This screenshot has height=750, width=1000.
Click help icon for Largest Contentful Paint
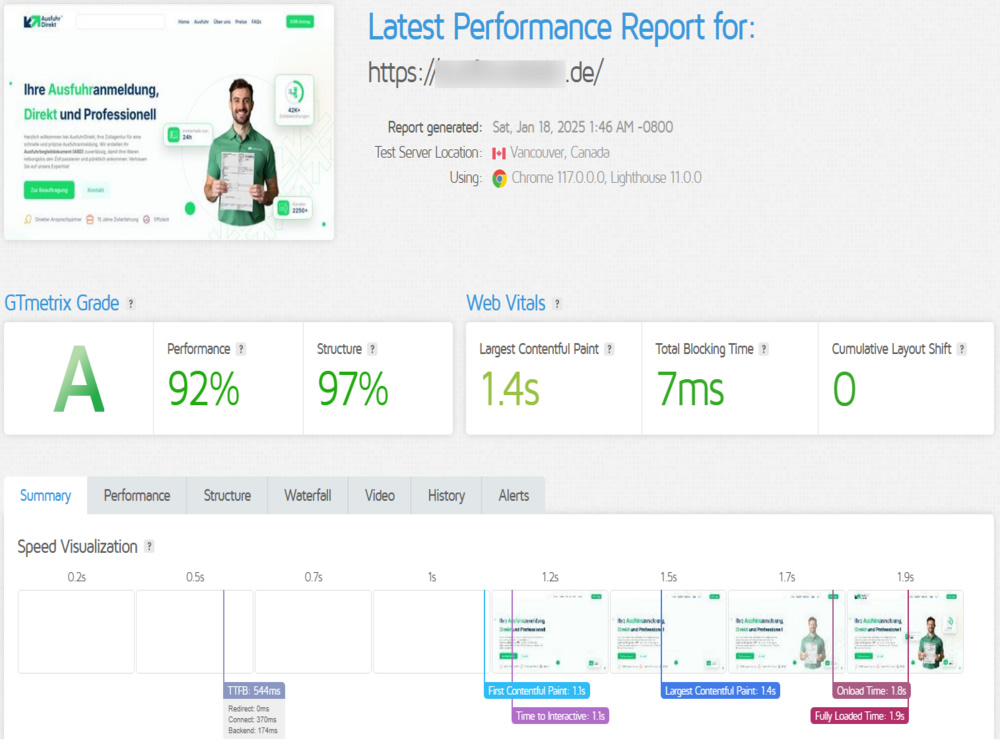click(609, 349)
